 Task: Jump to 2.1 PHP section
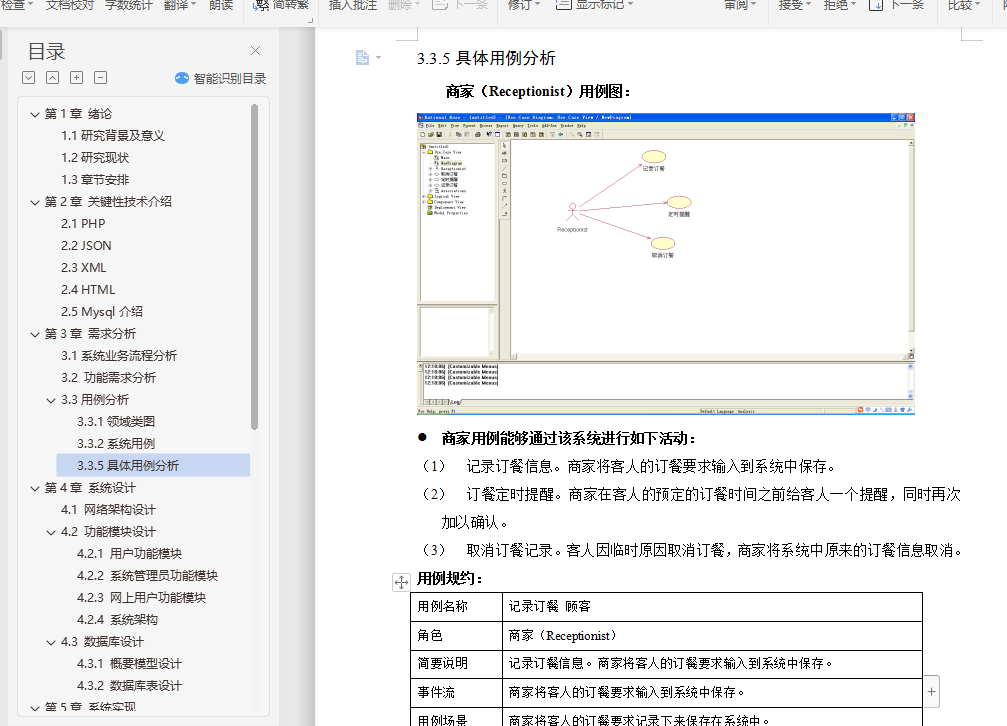point(83,224)
